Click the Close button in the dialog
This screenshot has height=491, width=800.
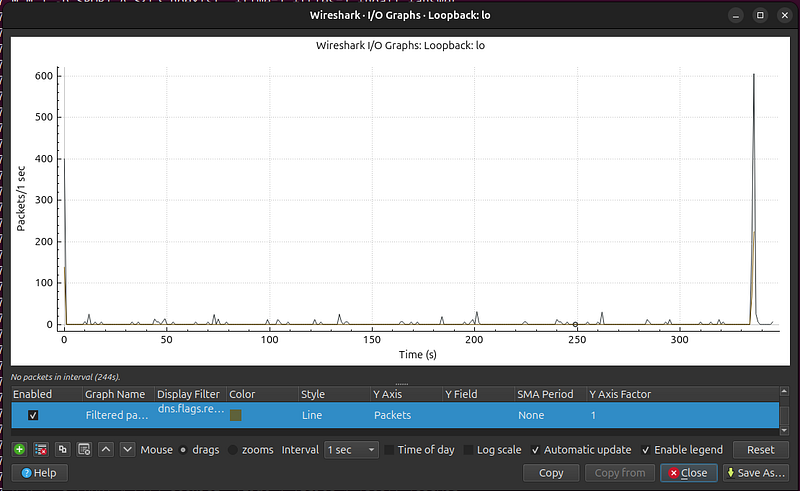coord(689,473)
